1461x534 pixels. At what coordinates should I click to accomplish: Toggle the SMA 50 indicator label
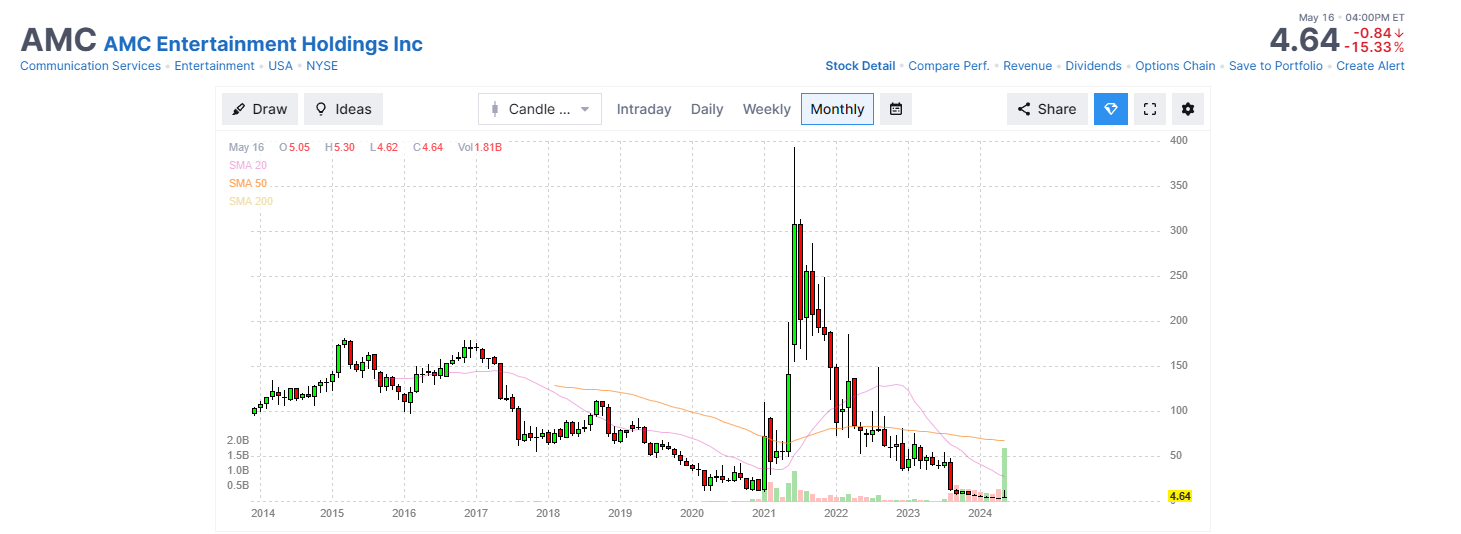click(x=248, y=183)
